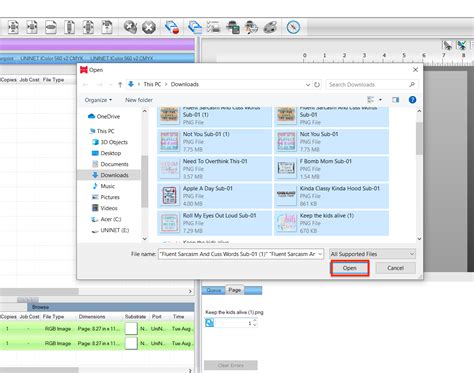This screenshot has width=474, height=373.
Task: Select the Not You Sub-01 (1) file
Action: (215, 141)
